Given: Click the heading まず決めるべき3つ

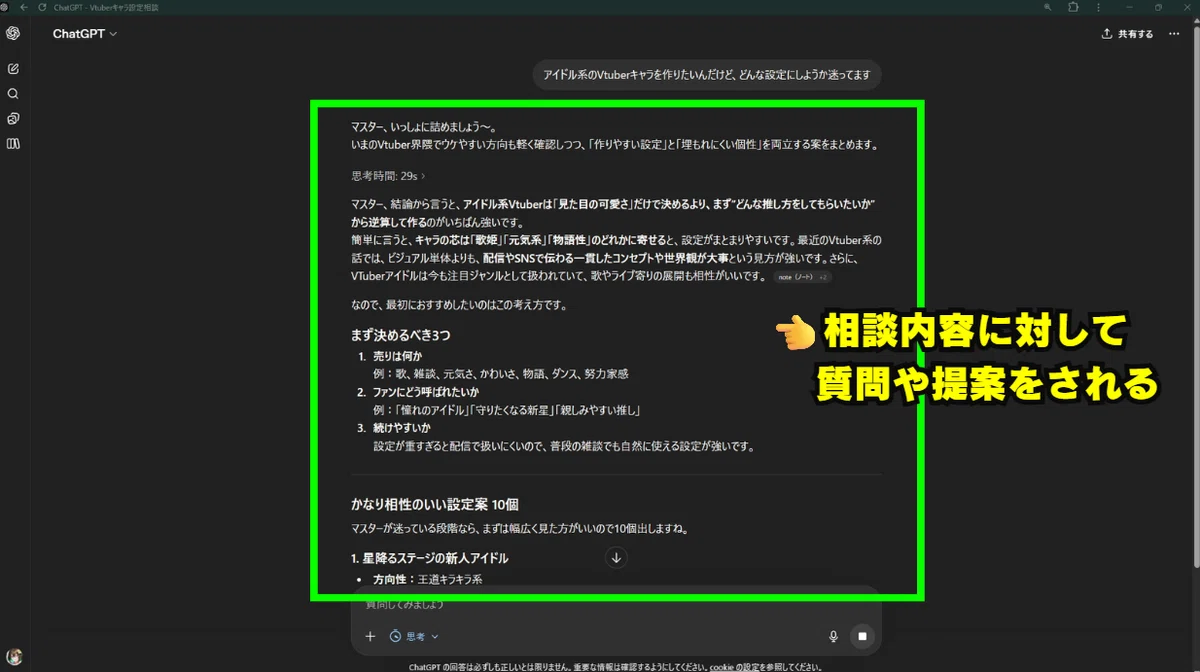Looking at the screenshot, I should [400, 335].
